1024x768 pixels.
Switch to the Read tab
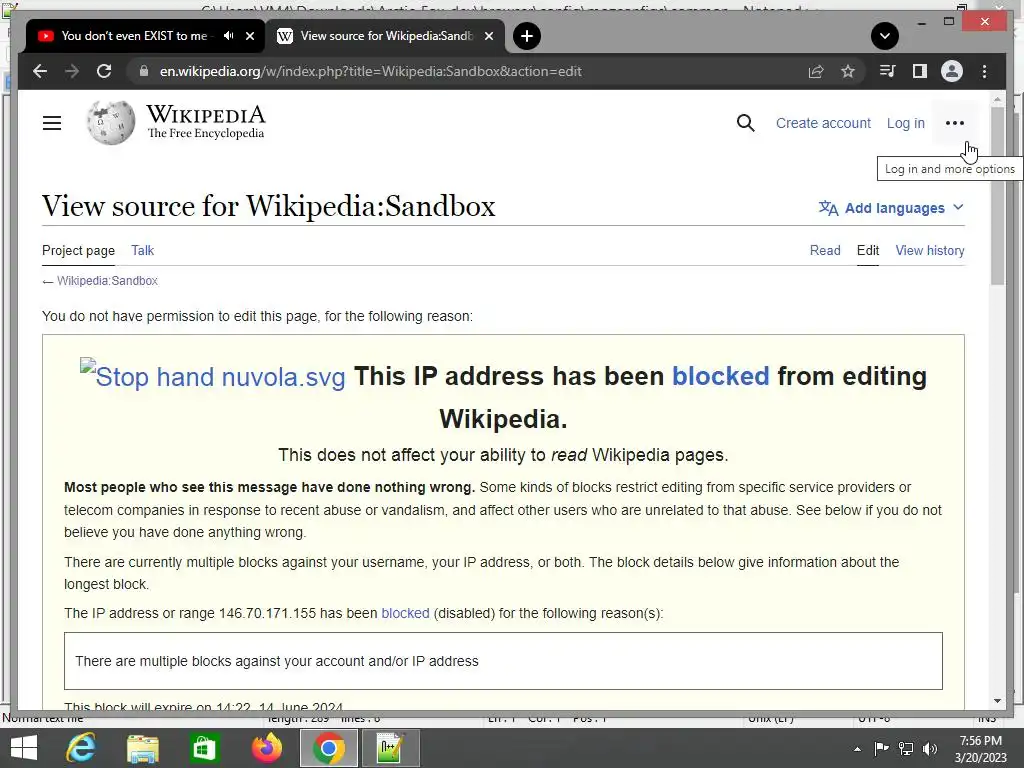click(825, 250)
